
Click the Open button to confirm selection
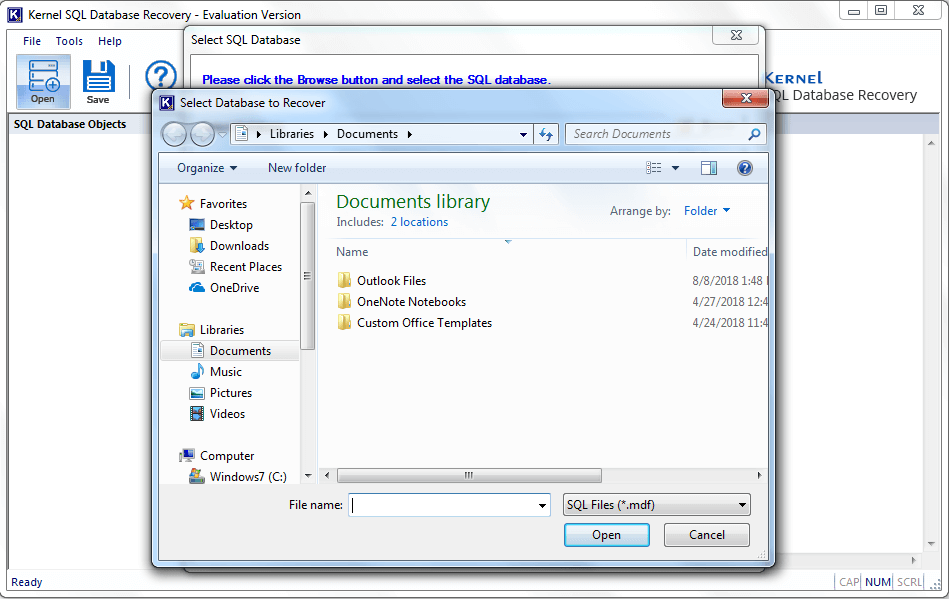tap(606, 535)
